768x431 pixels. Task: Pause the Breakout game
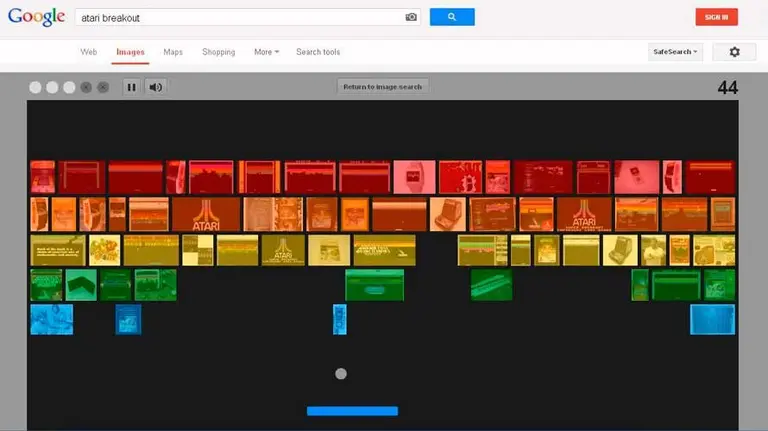point(131,87)
